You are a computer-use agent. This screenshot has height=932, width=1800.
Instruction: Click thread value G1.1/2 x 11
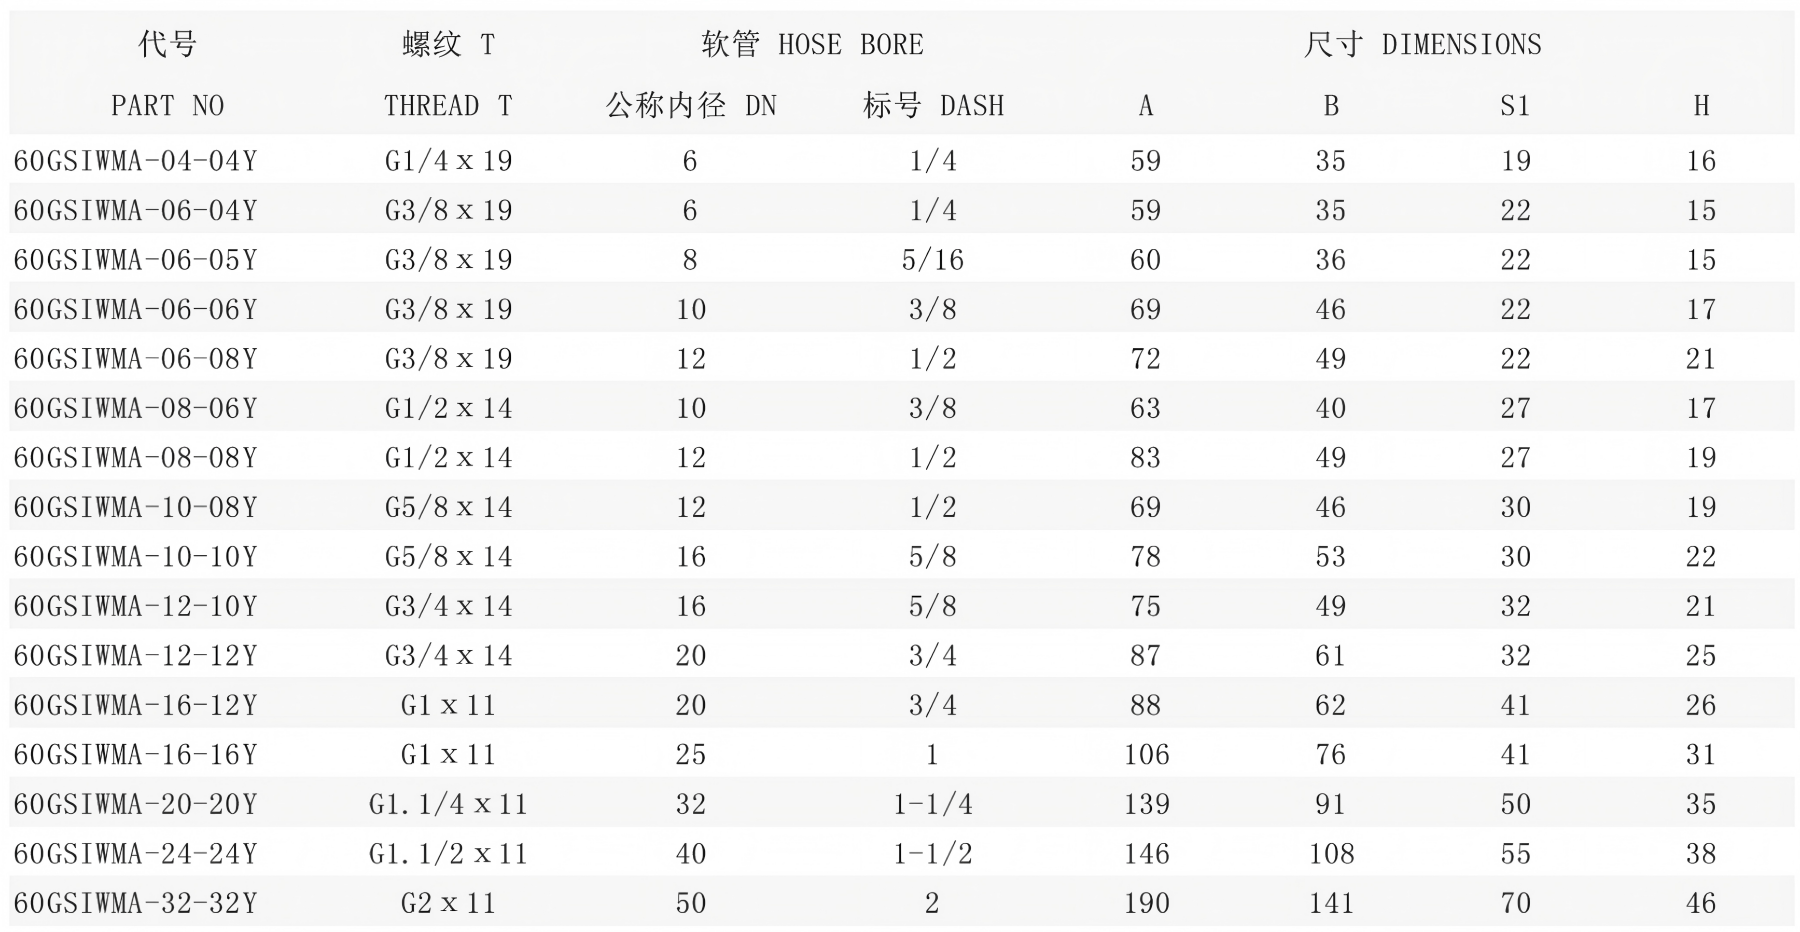tap(447, 854)
